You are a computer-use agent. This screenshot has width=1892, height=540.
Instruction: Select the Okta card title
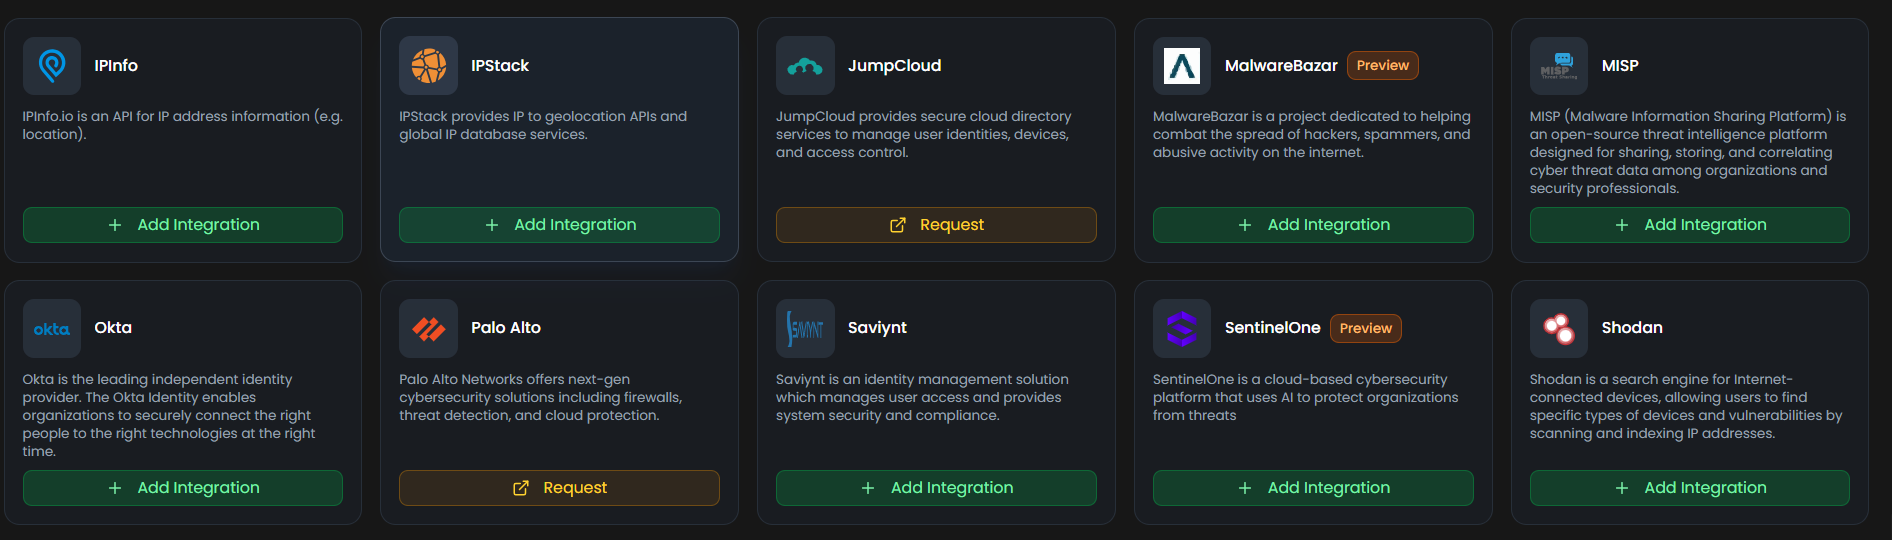pos(113,327)
